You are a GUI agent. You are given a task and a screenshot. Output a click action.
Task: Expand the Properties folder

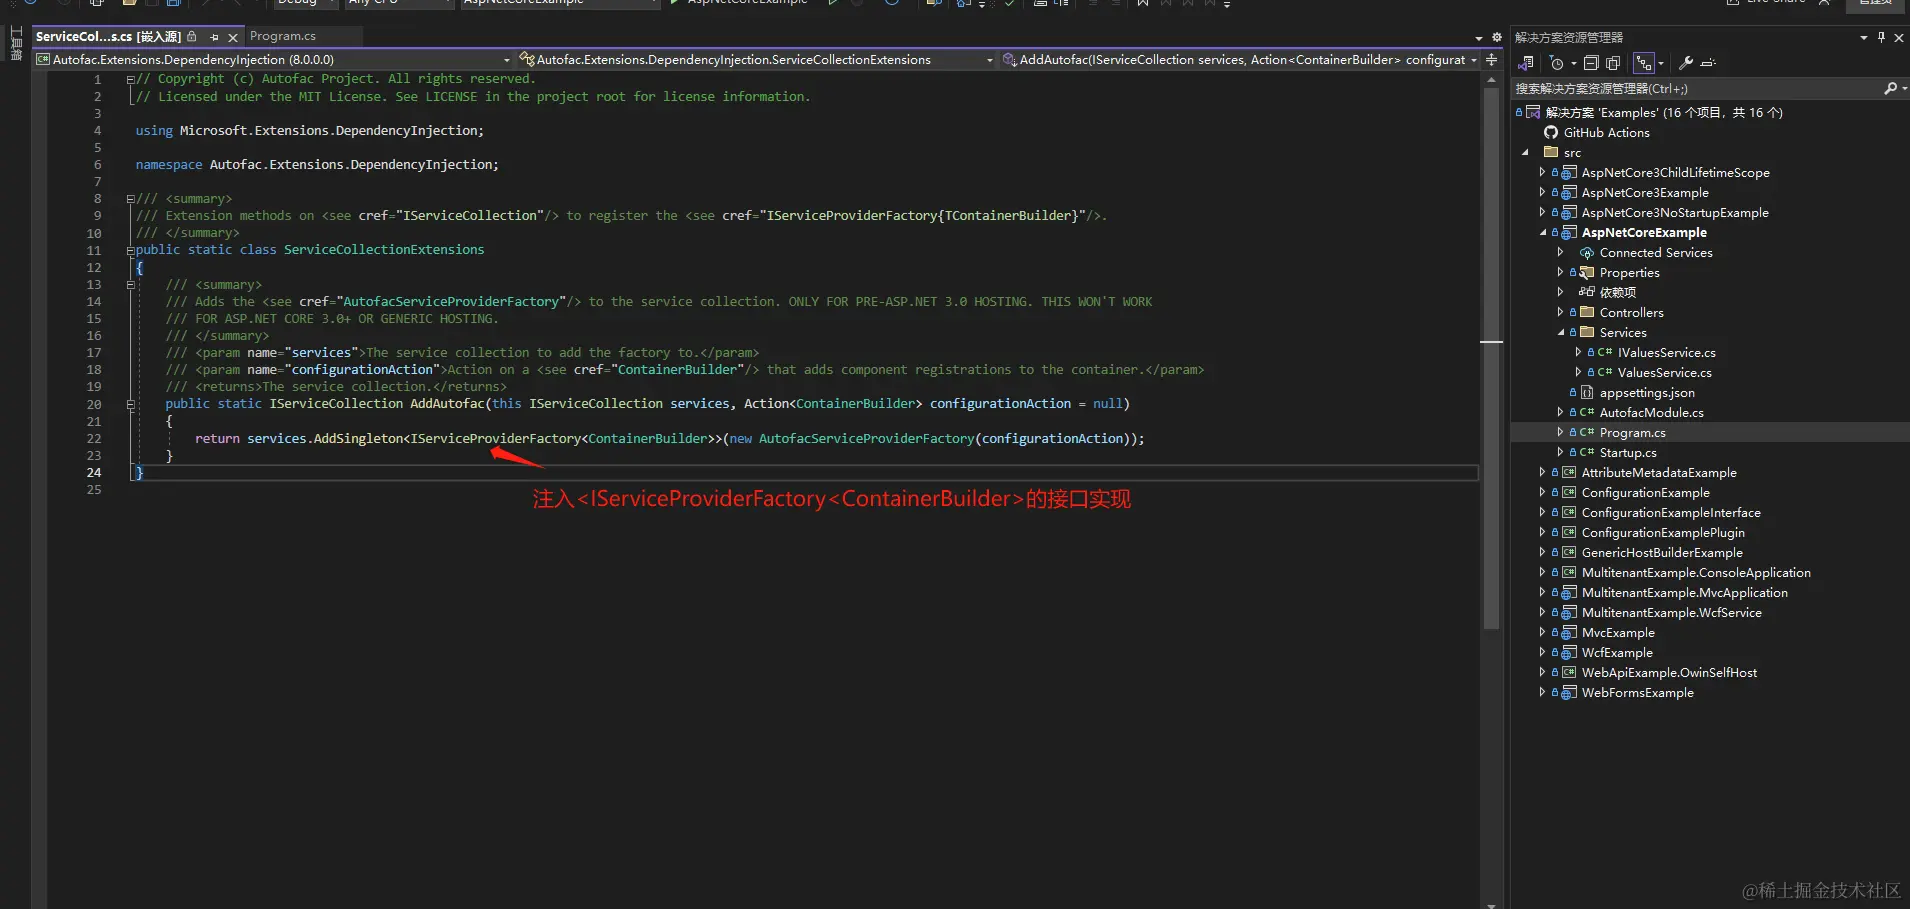[1560, 273]
